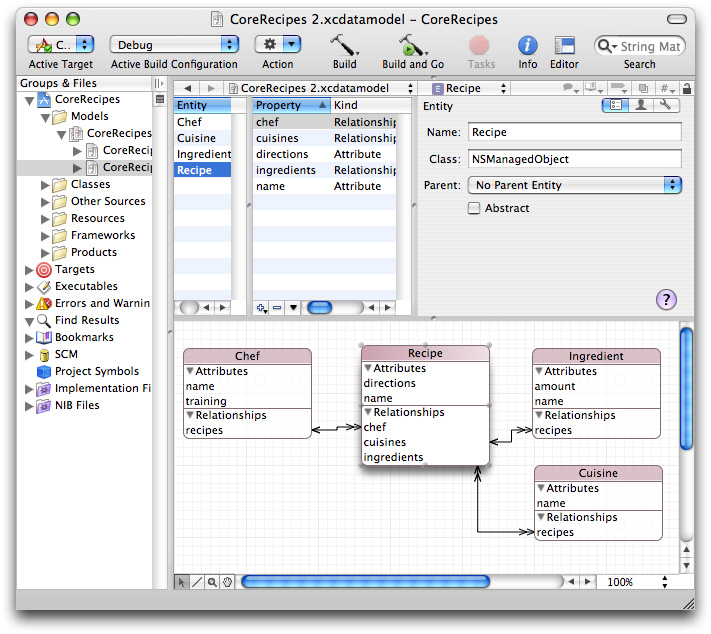Select the Executables group
Screen dimensions: 711x634
[88, 287]
